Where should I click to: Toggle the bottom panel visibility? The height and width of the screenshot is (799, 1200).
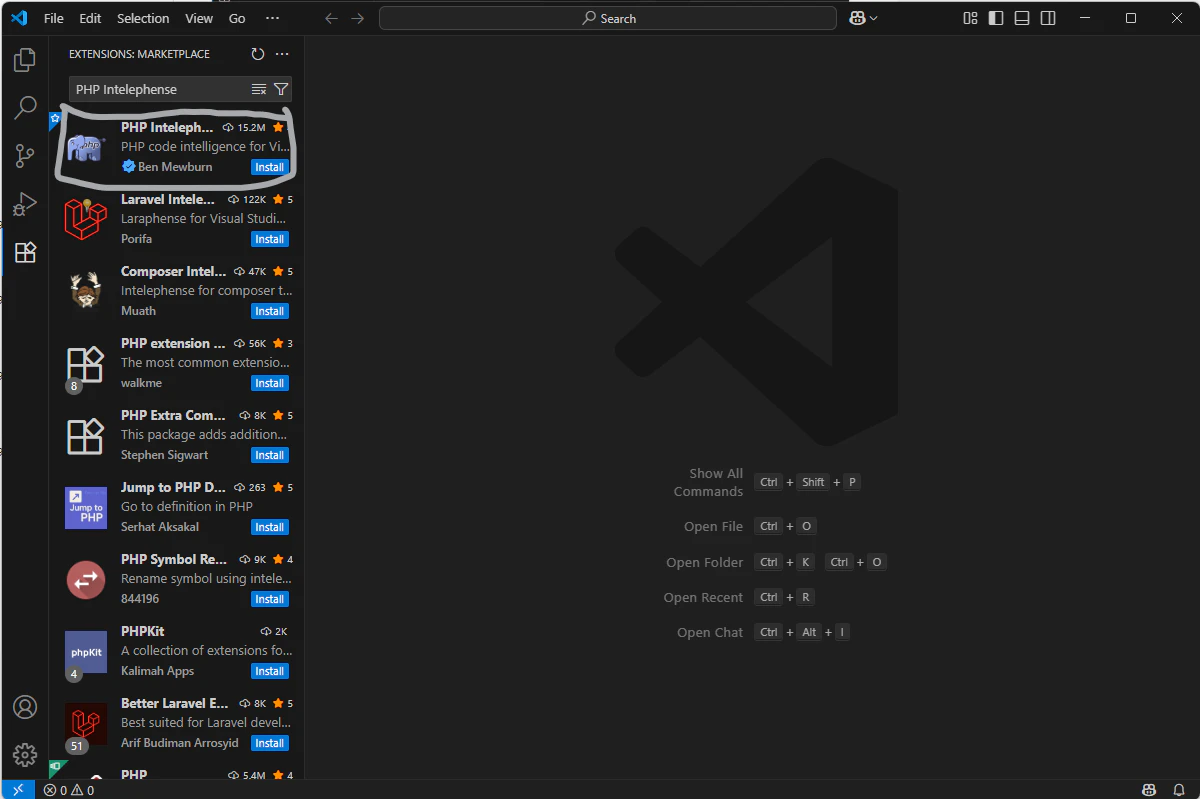pos(1022,18)
